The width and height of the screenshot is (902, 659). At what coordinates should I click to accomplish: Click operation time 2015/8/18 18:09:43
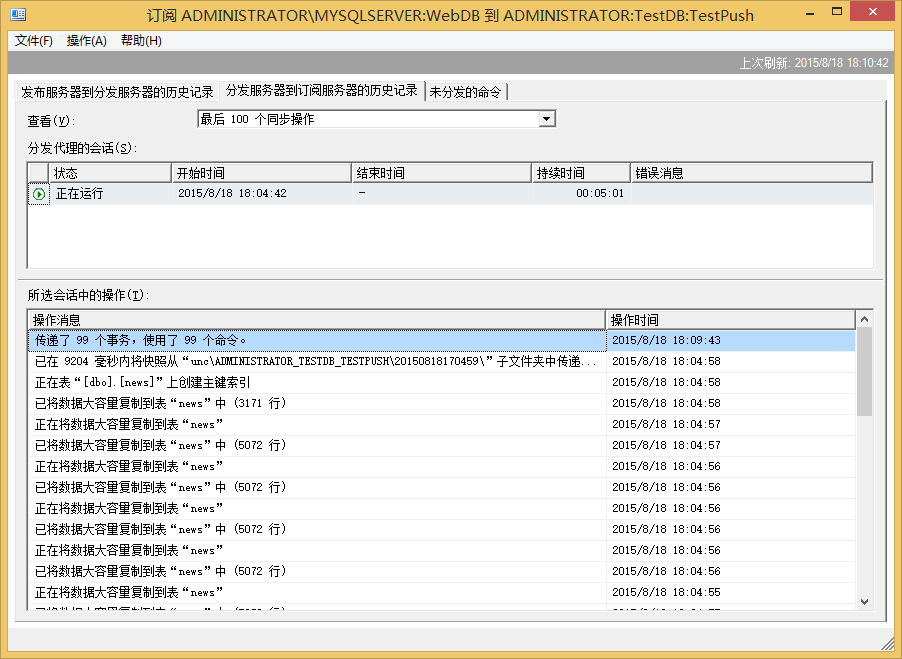click(666, 340)
